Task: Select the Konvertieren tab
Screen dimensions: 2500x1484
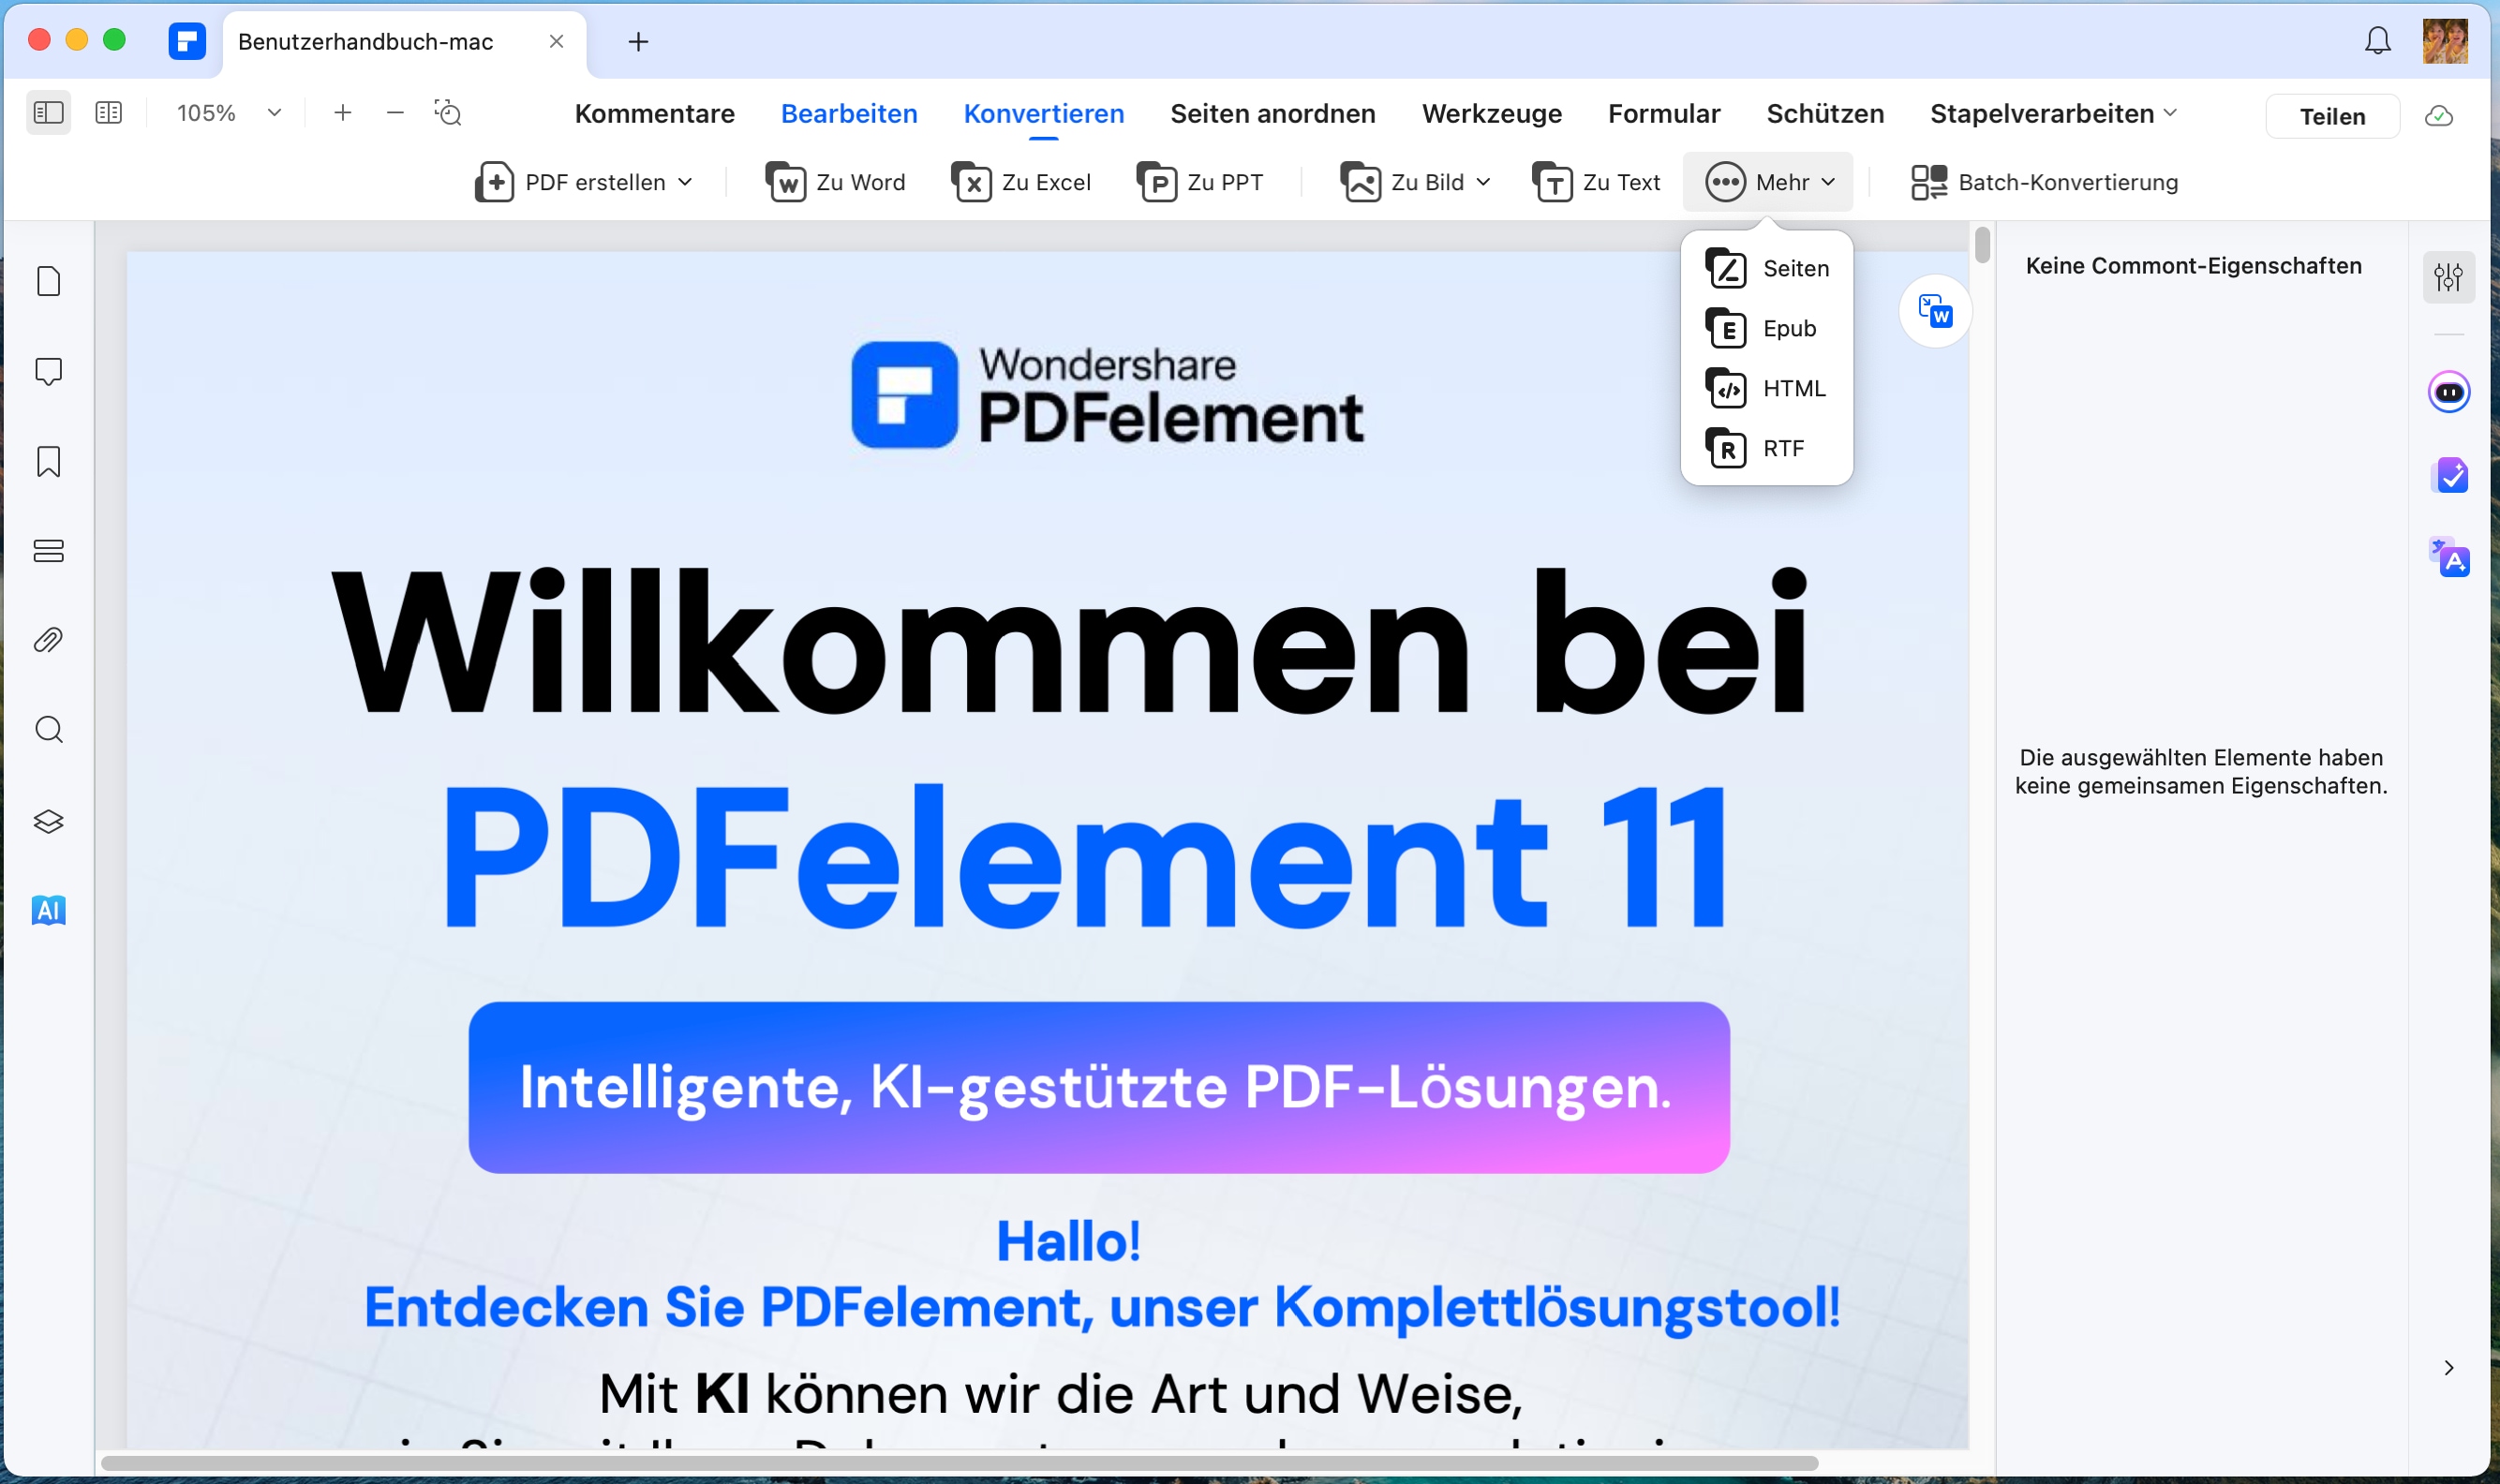Action: [x=1043, y=114]
